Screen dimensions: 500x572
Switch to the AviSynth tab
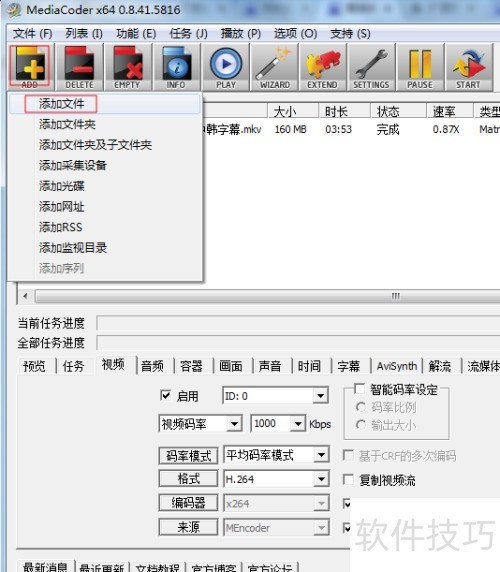[x=397, y=366]
